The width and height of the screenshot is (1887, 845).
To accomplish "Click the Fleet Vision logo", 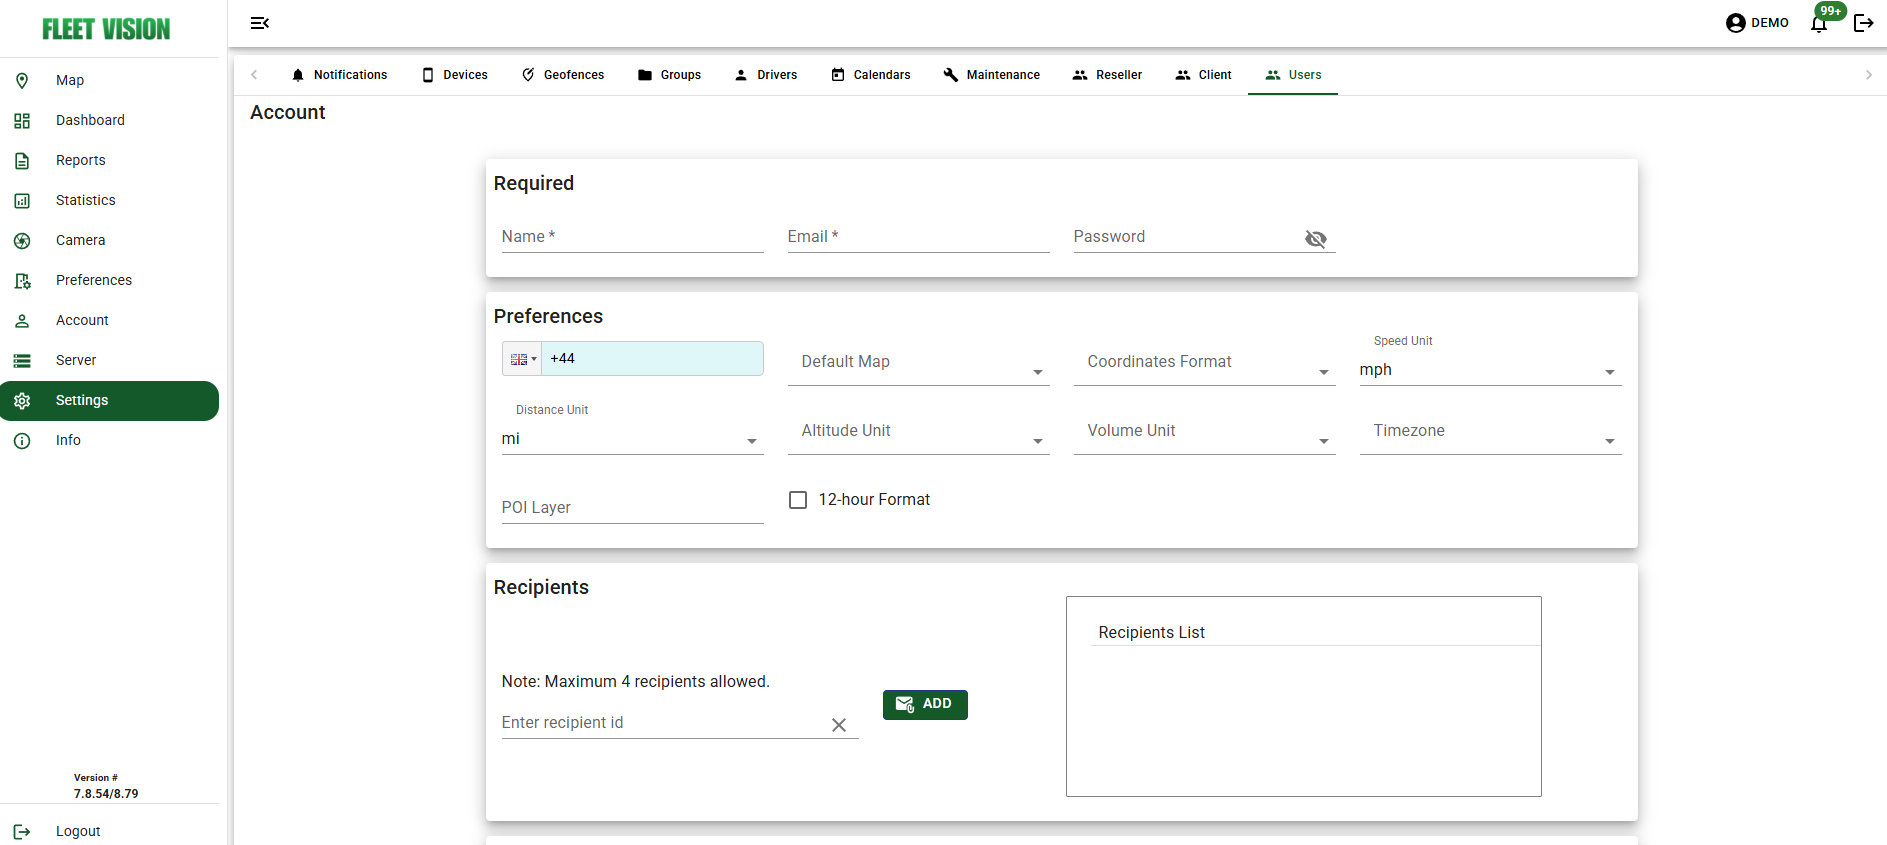I will point(107,29).
